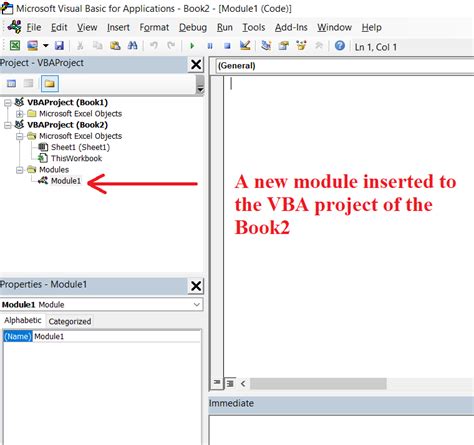Click Full Module View button
The width and height of the screenshot is (474, 445).
coord(230,383)
